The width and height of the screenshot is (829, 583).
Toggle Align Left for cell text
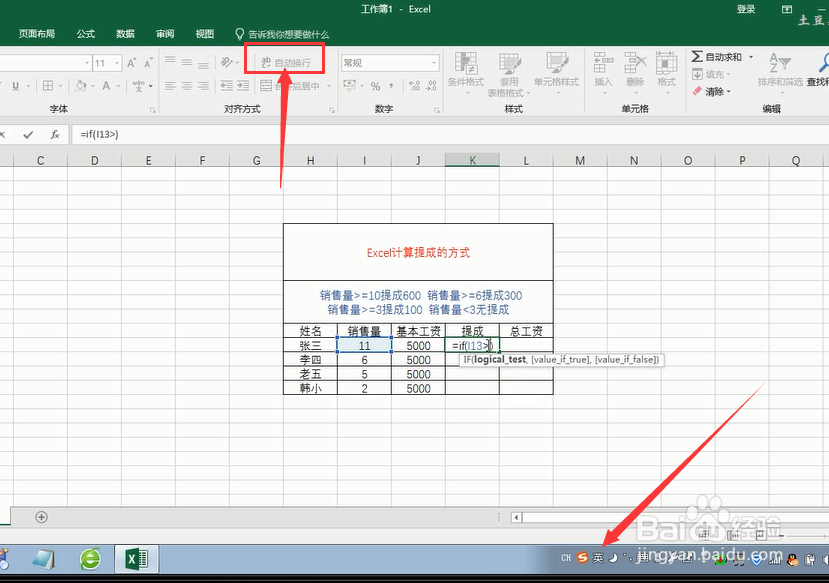170,86
